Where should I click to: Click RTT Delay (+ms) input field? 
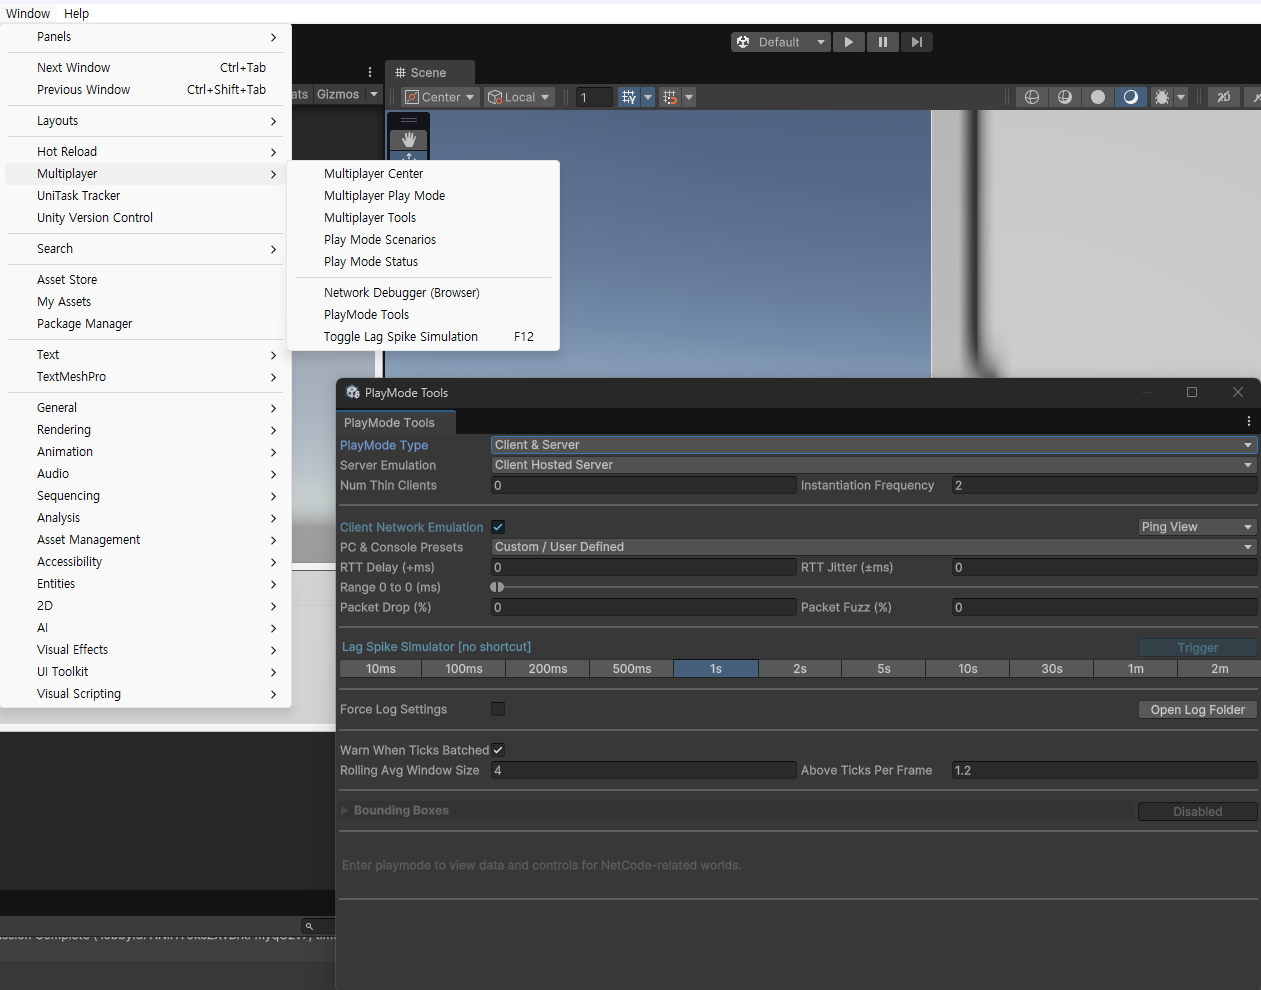point(643,567)
